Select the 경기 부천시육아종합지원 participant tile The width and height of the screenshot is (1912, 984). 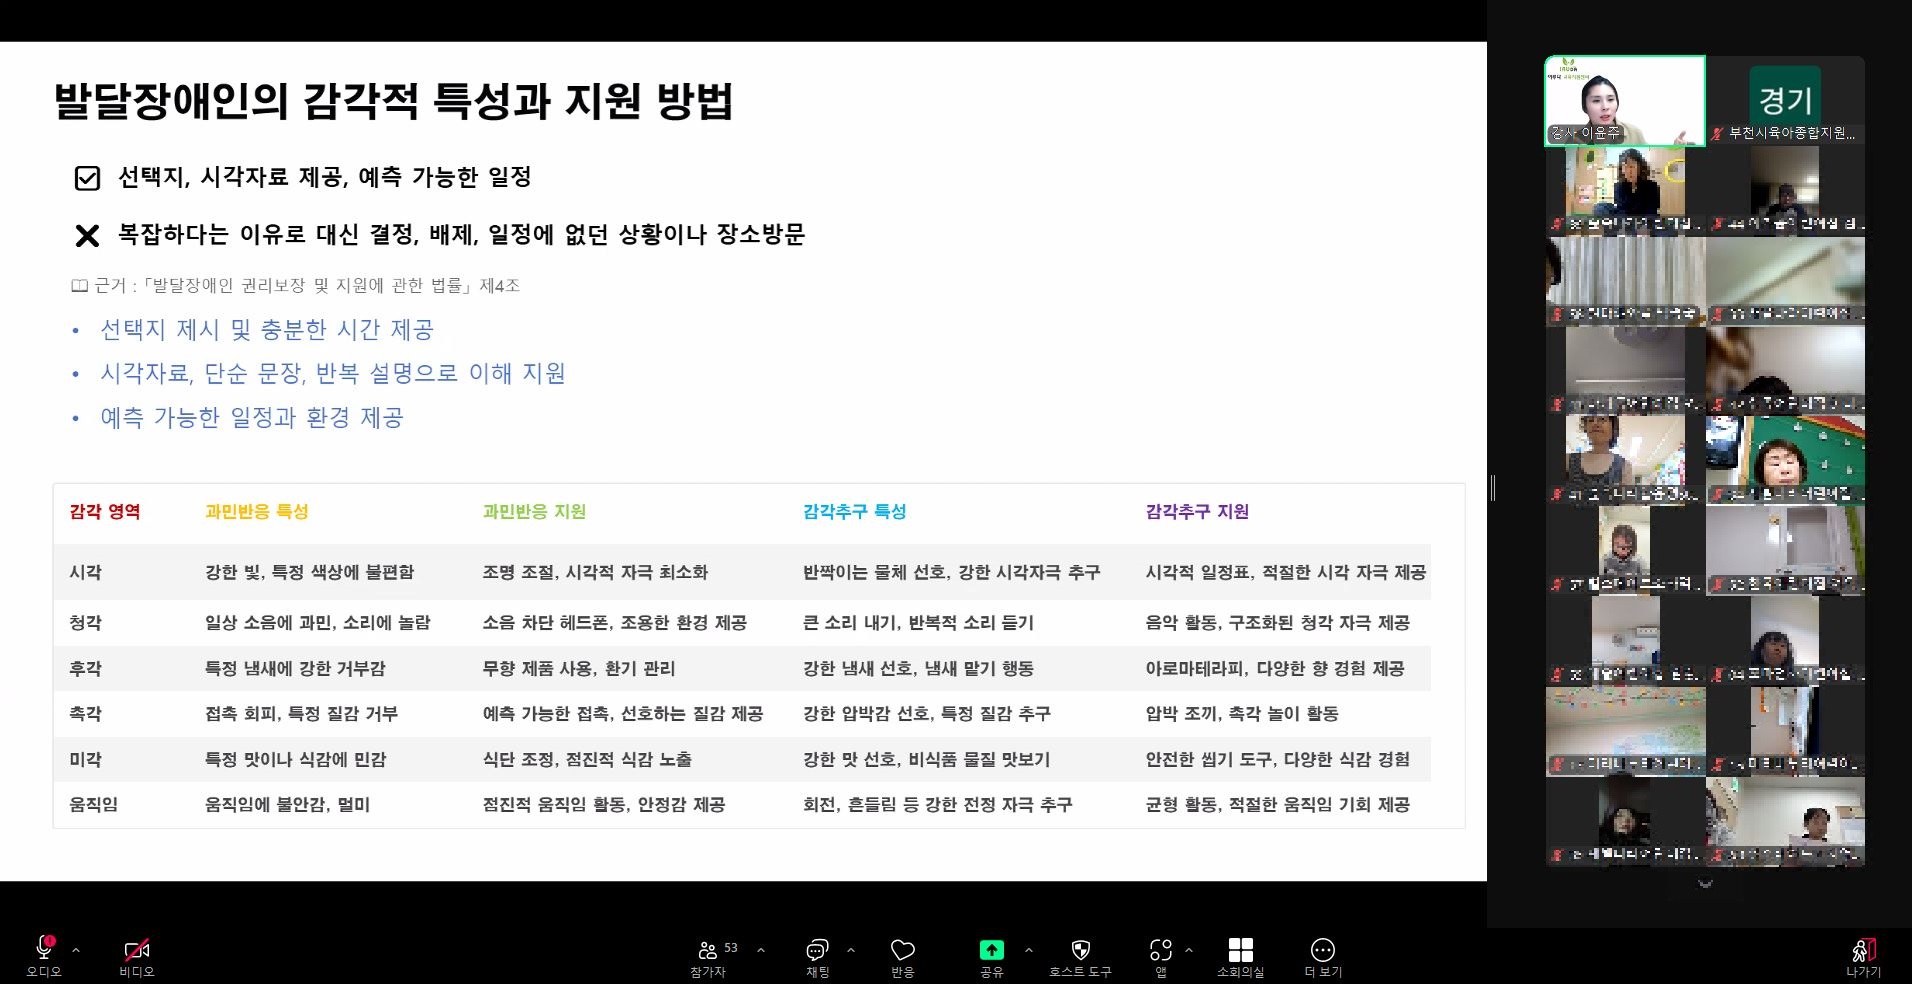pos(1785,101)
